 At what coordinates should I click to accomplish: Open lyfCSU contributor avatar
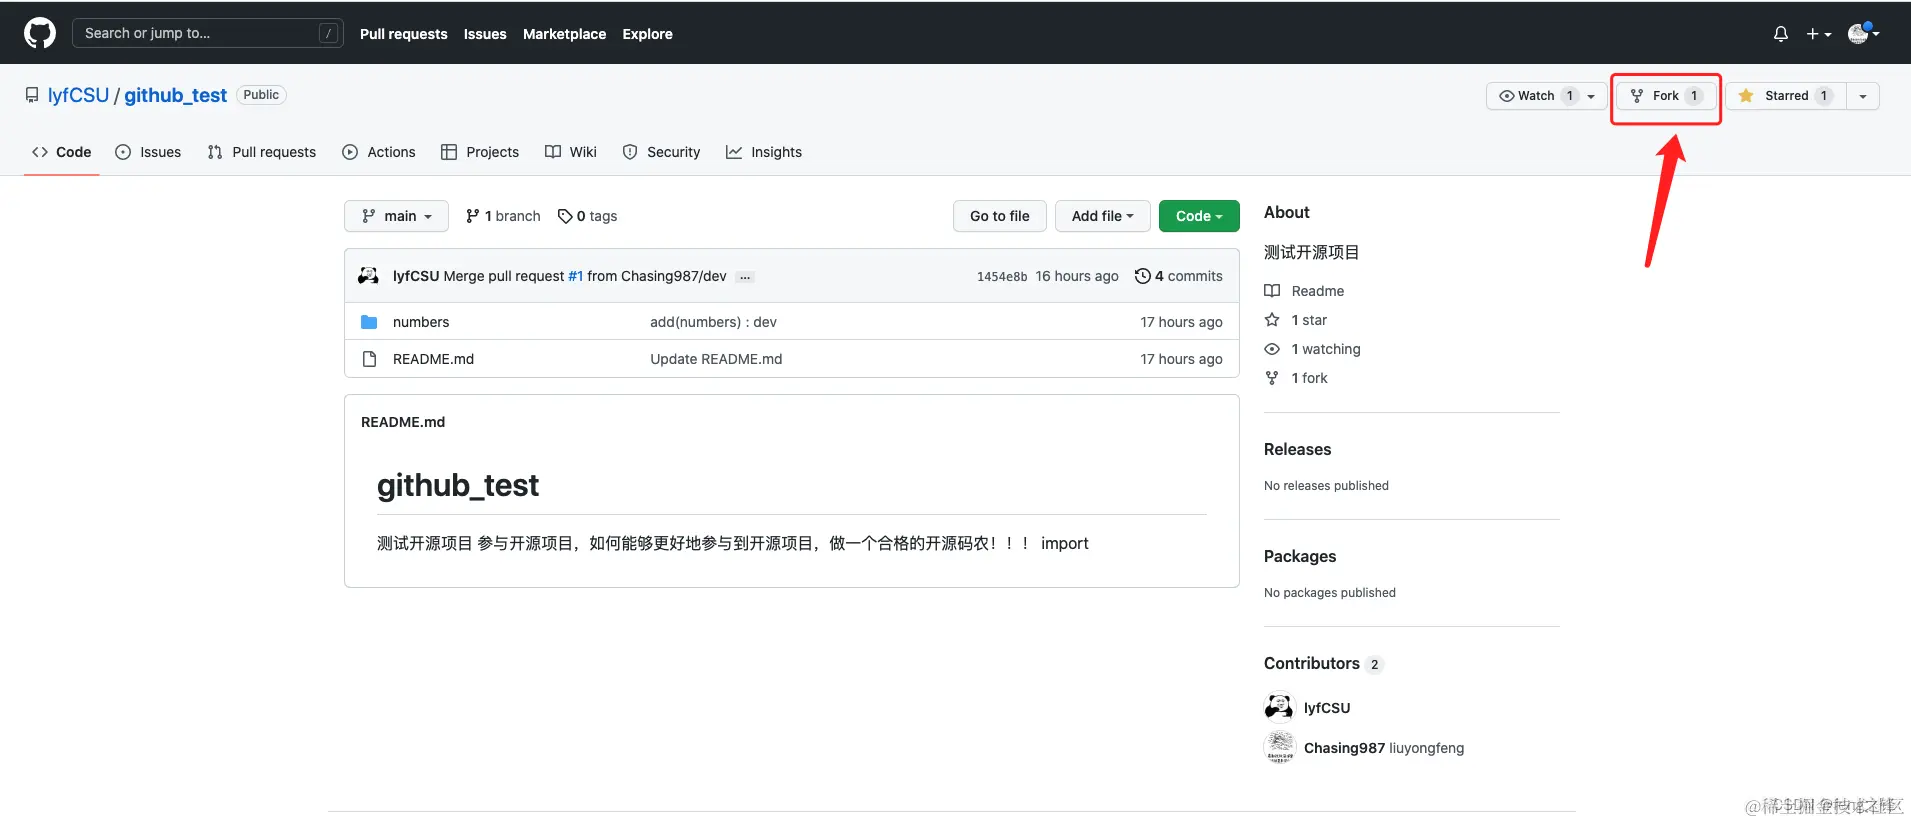click(x=1279, y=707)
